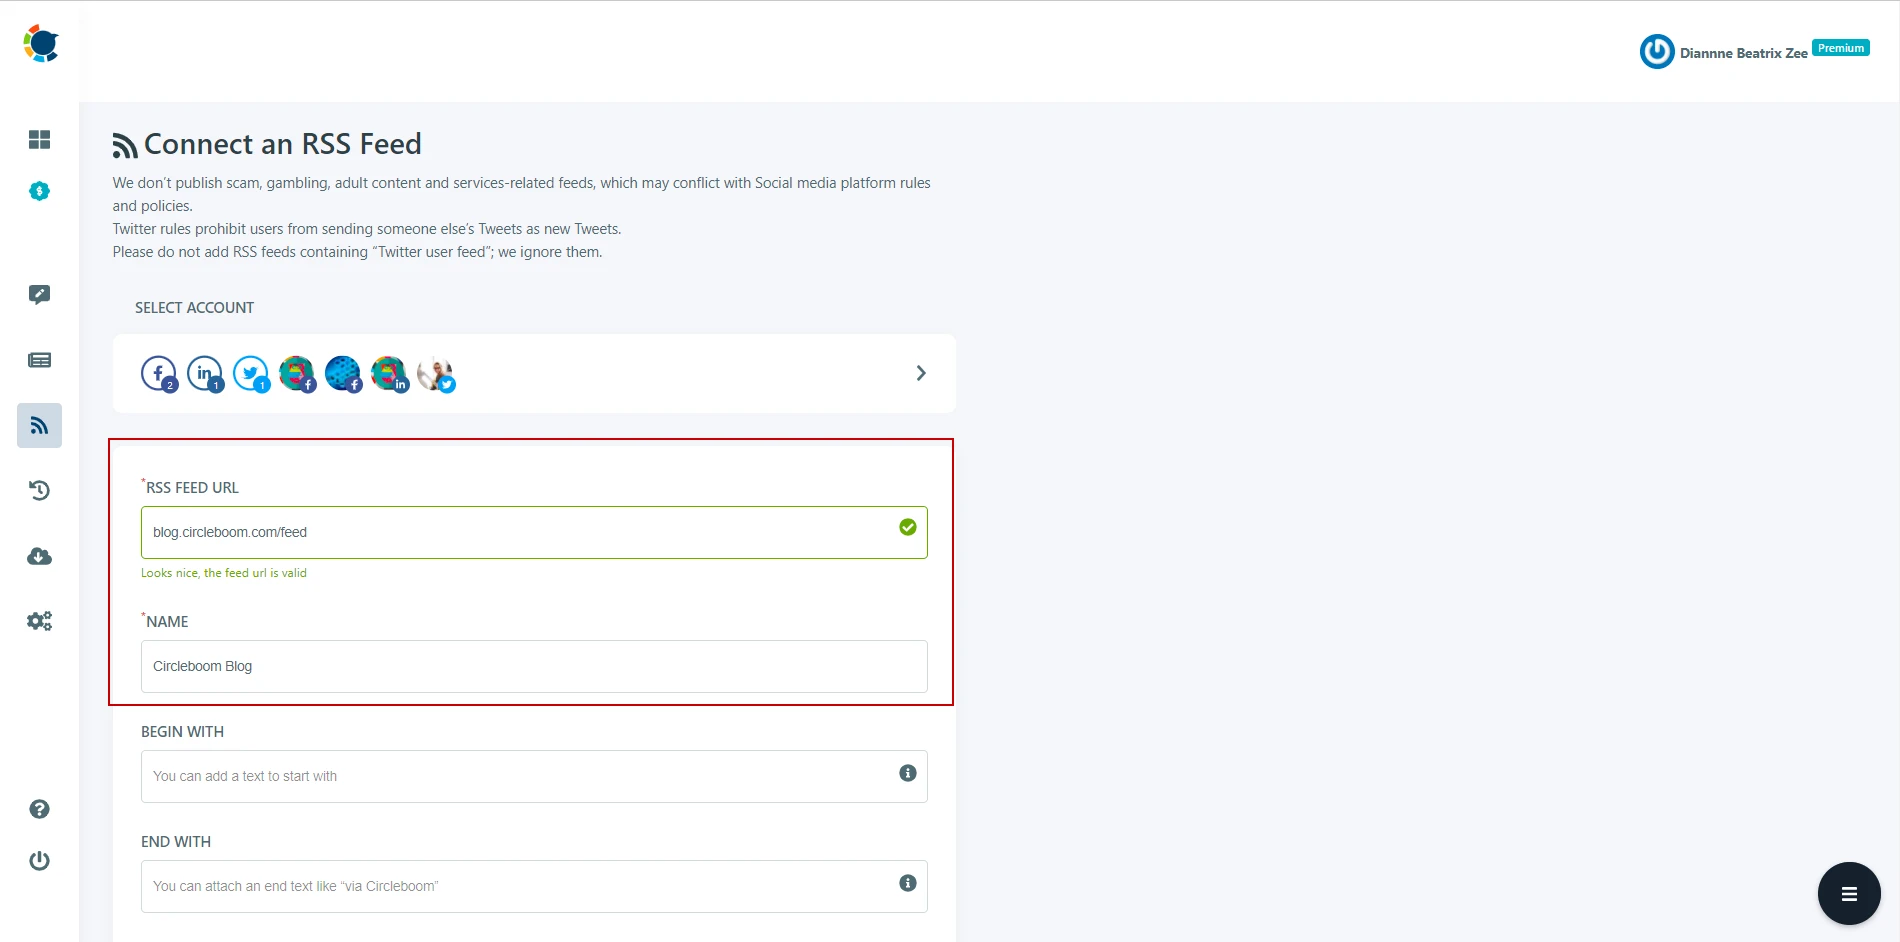
Task: Open the post queue list icon
Action: tap(39, 360)
